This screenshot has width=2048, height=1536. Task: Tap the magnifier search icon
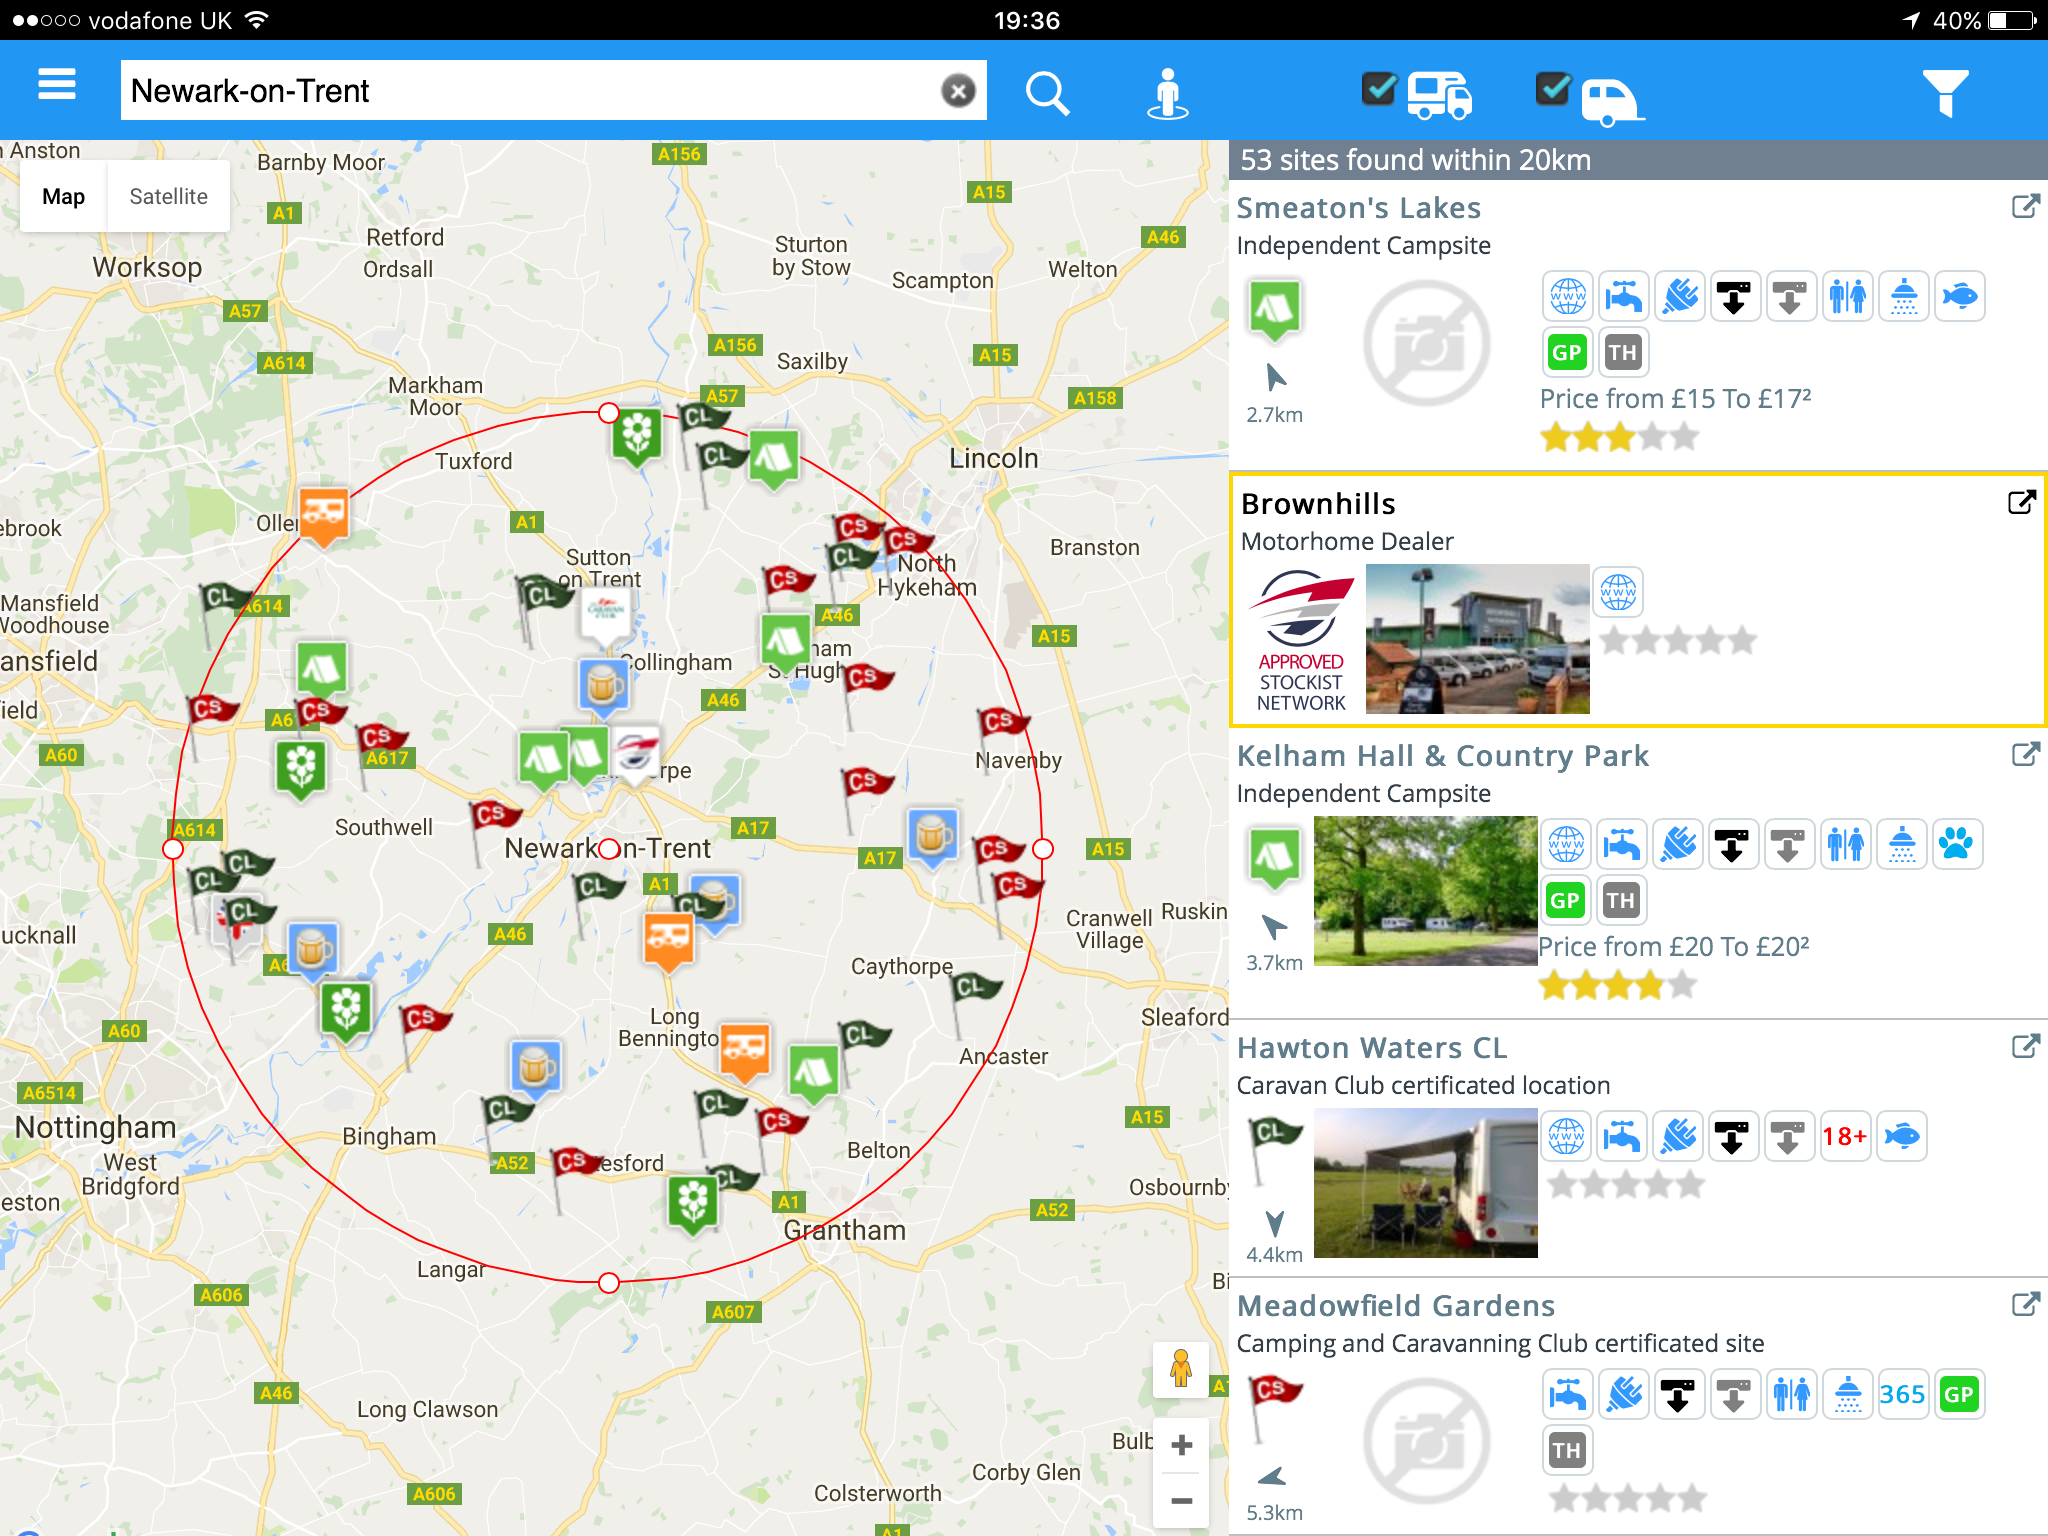[x=1047, y=93]
